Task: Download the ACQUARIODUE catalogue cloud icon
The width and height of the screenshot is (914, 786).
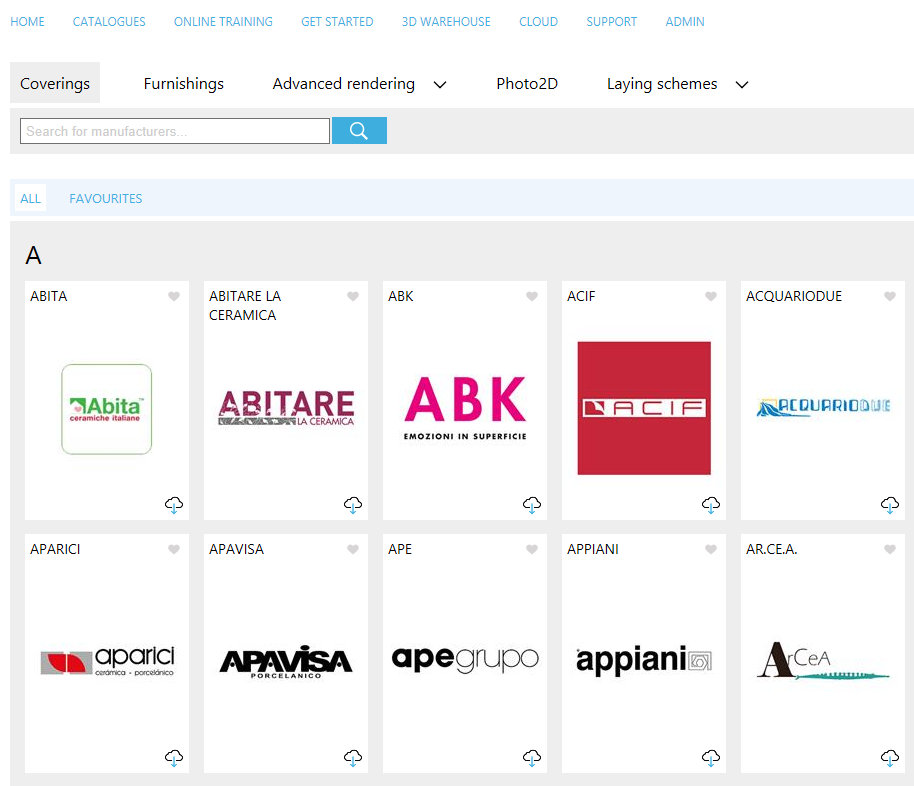Action: point(890,504)
